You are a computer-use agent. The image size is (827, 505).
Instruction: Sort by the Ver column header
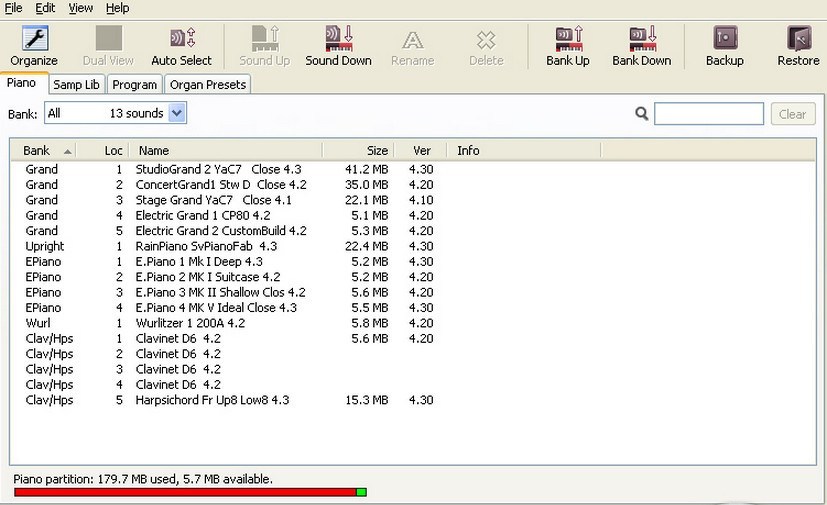coord(421,151)
